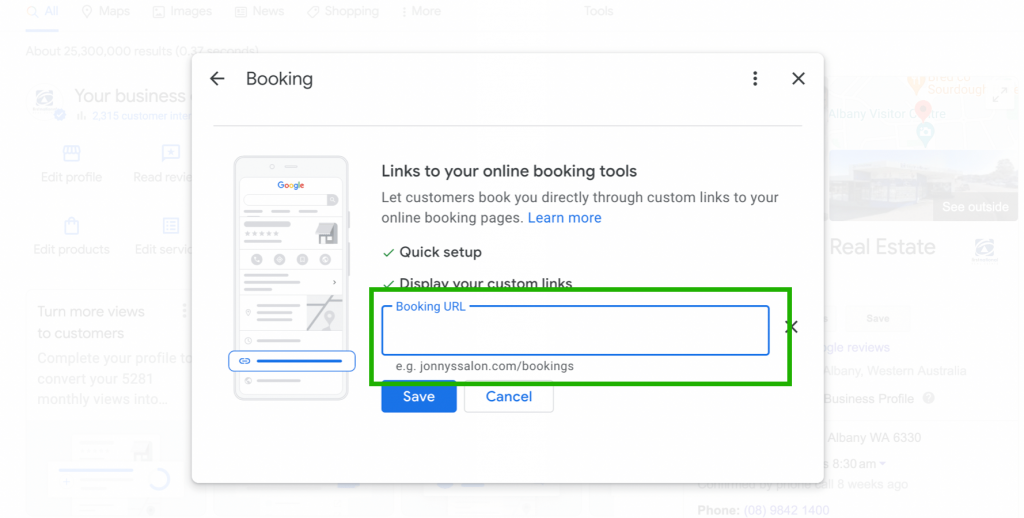1024x518 pixels.
Task: Open the More search options menu
Action: [x=421, y=12]
